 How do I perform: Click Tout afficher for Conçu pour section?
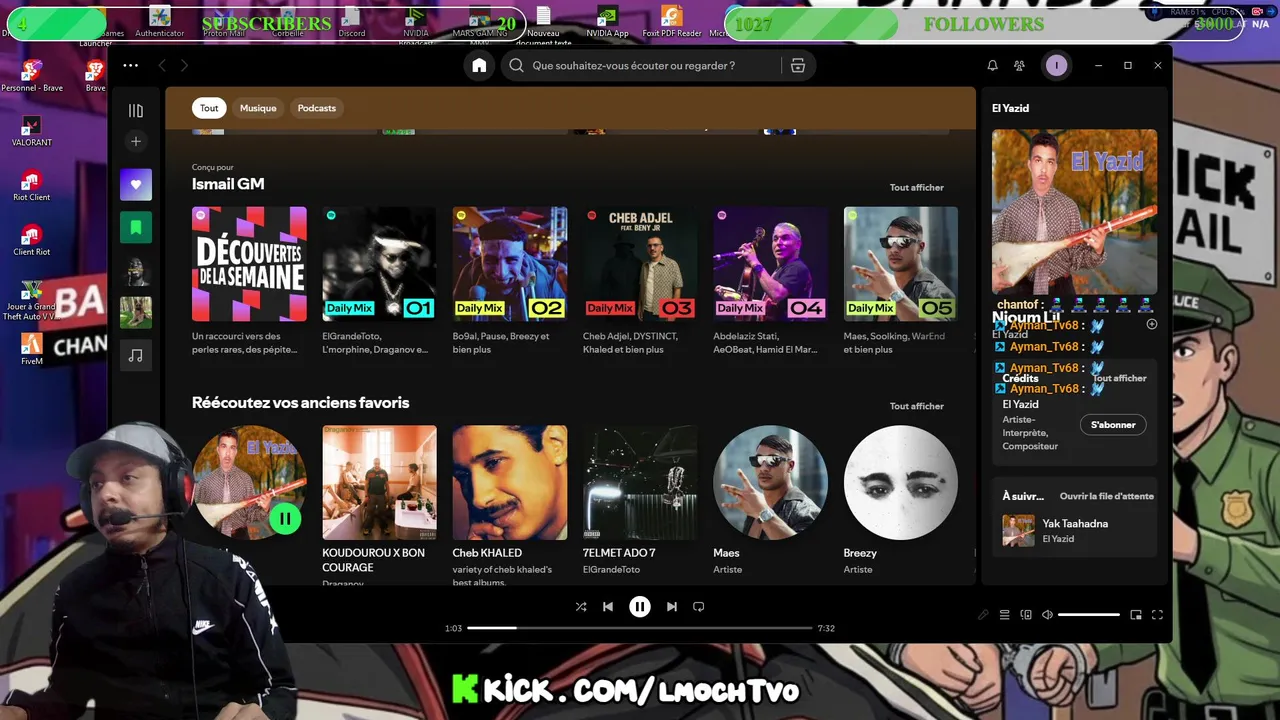click(x=917, y=187)
